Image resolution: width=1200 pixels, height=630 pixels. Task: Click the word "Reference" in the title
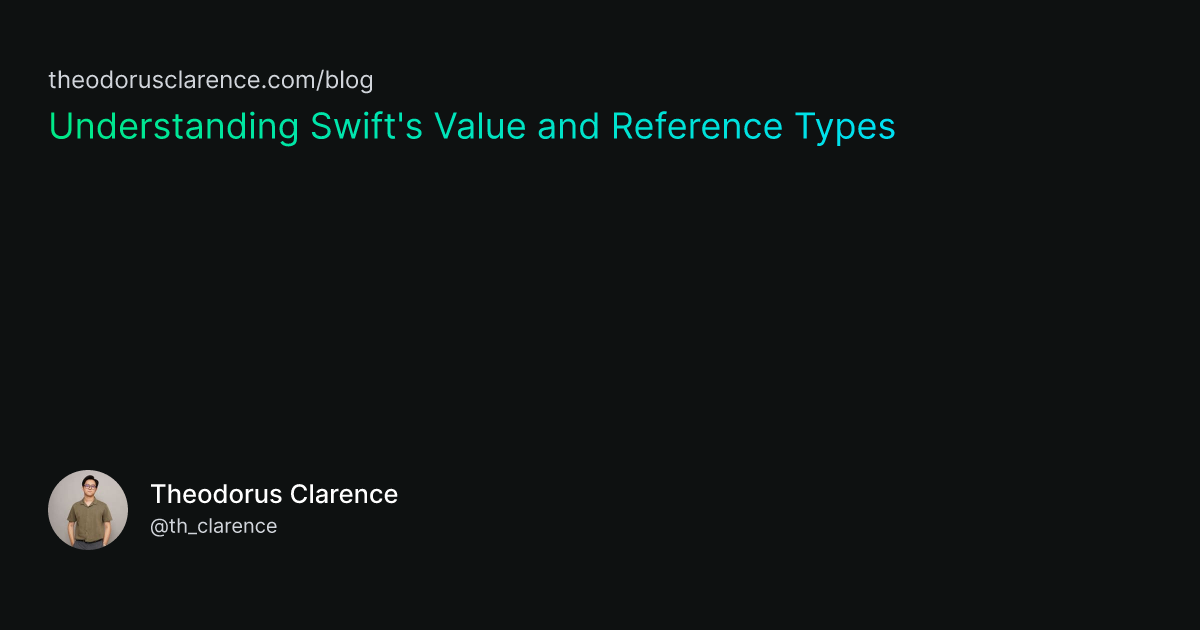(697, 127)
